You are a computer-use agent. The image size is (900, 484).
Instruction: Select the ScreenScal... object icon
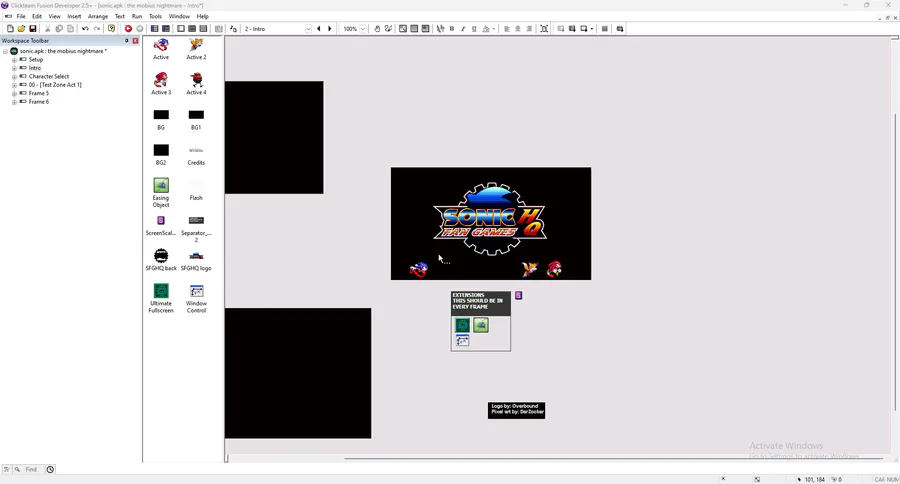pos(161,220)
